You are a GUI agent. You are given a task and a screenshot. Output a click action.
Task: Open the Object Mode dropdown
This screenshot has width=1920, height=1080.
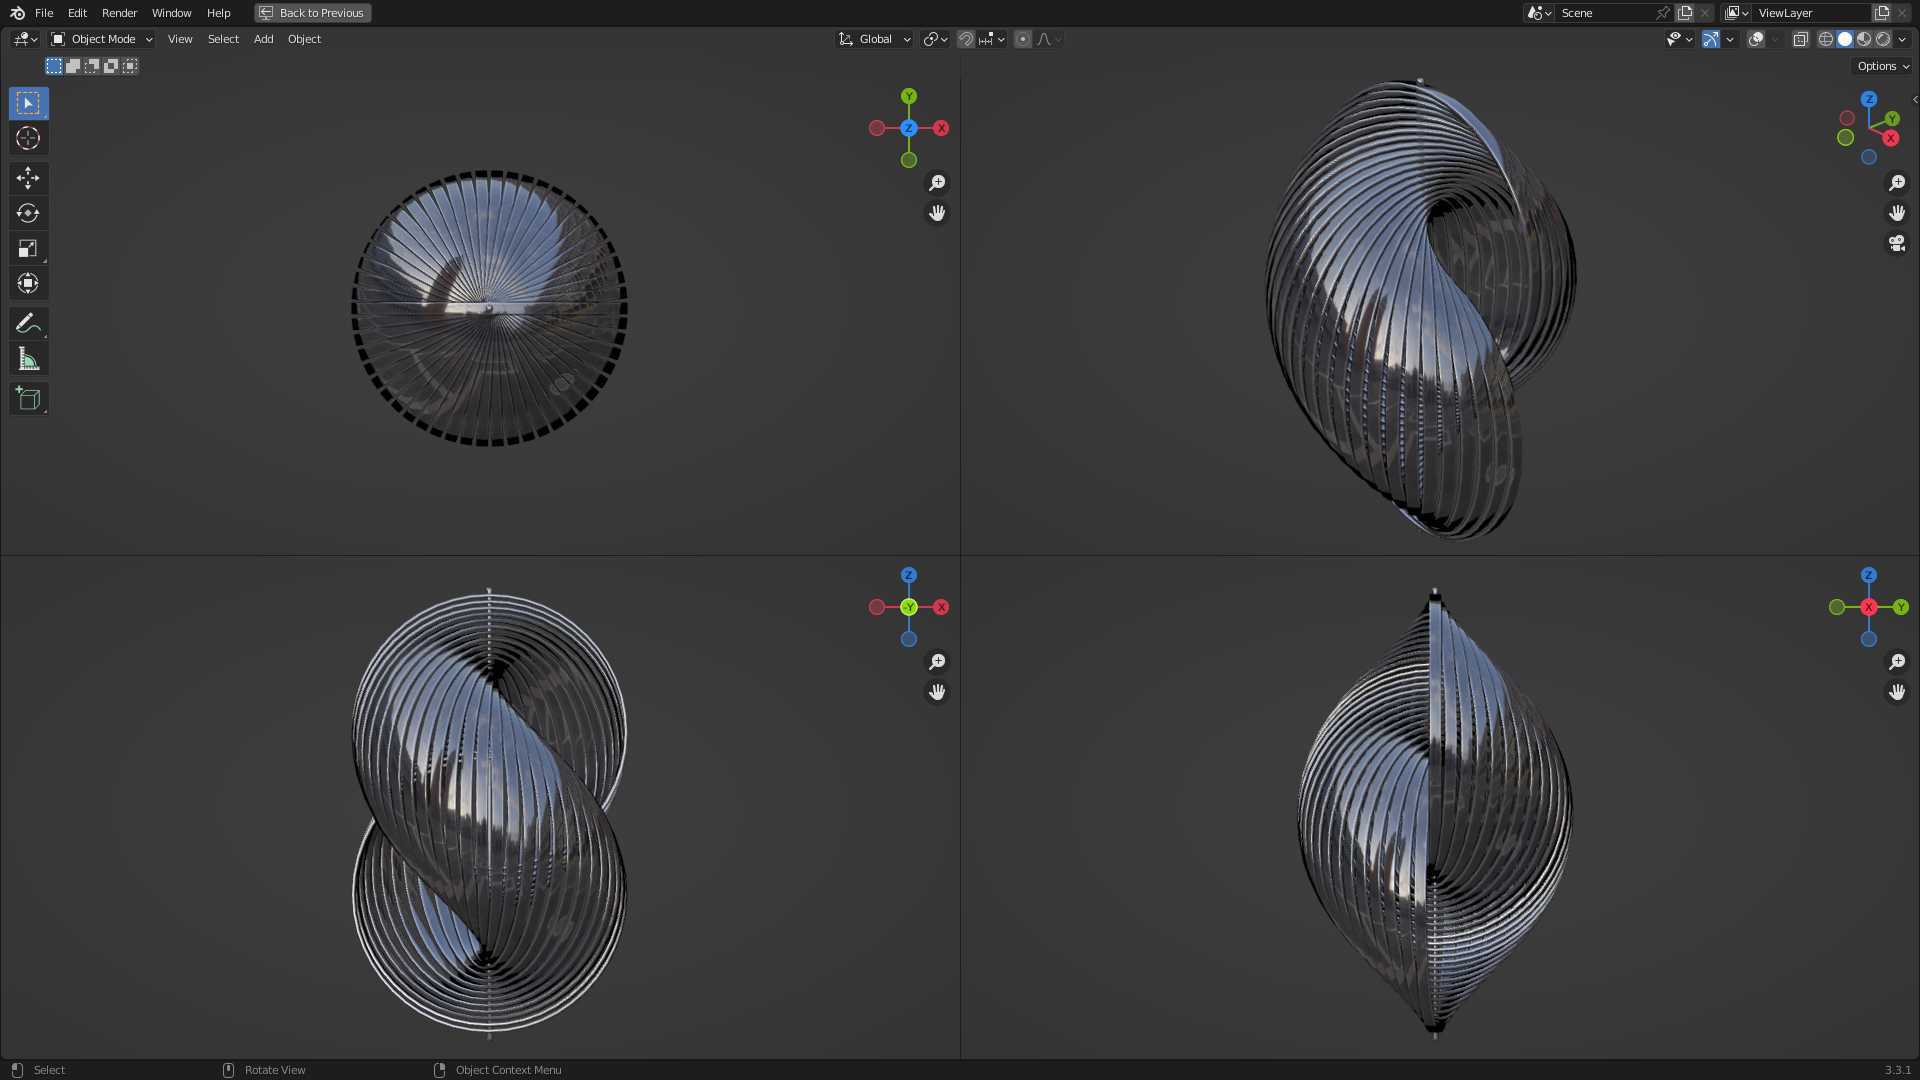(102, 39)
